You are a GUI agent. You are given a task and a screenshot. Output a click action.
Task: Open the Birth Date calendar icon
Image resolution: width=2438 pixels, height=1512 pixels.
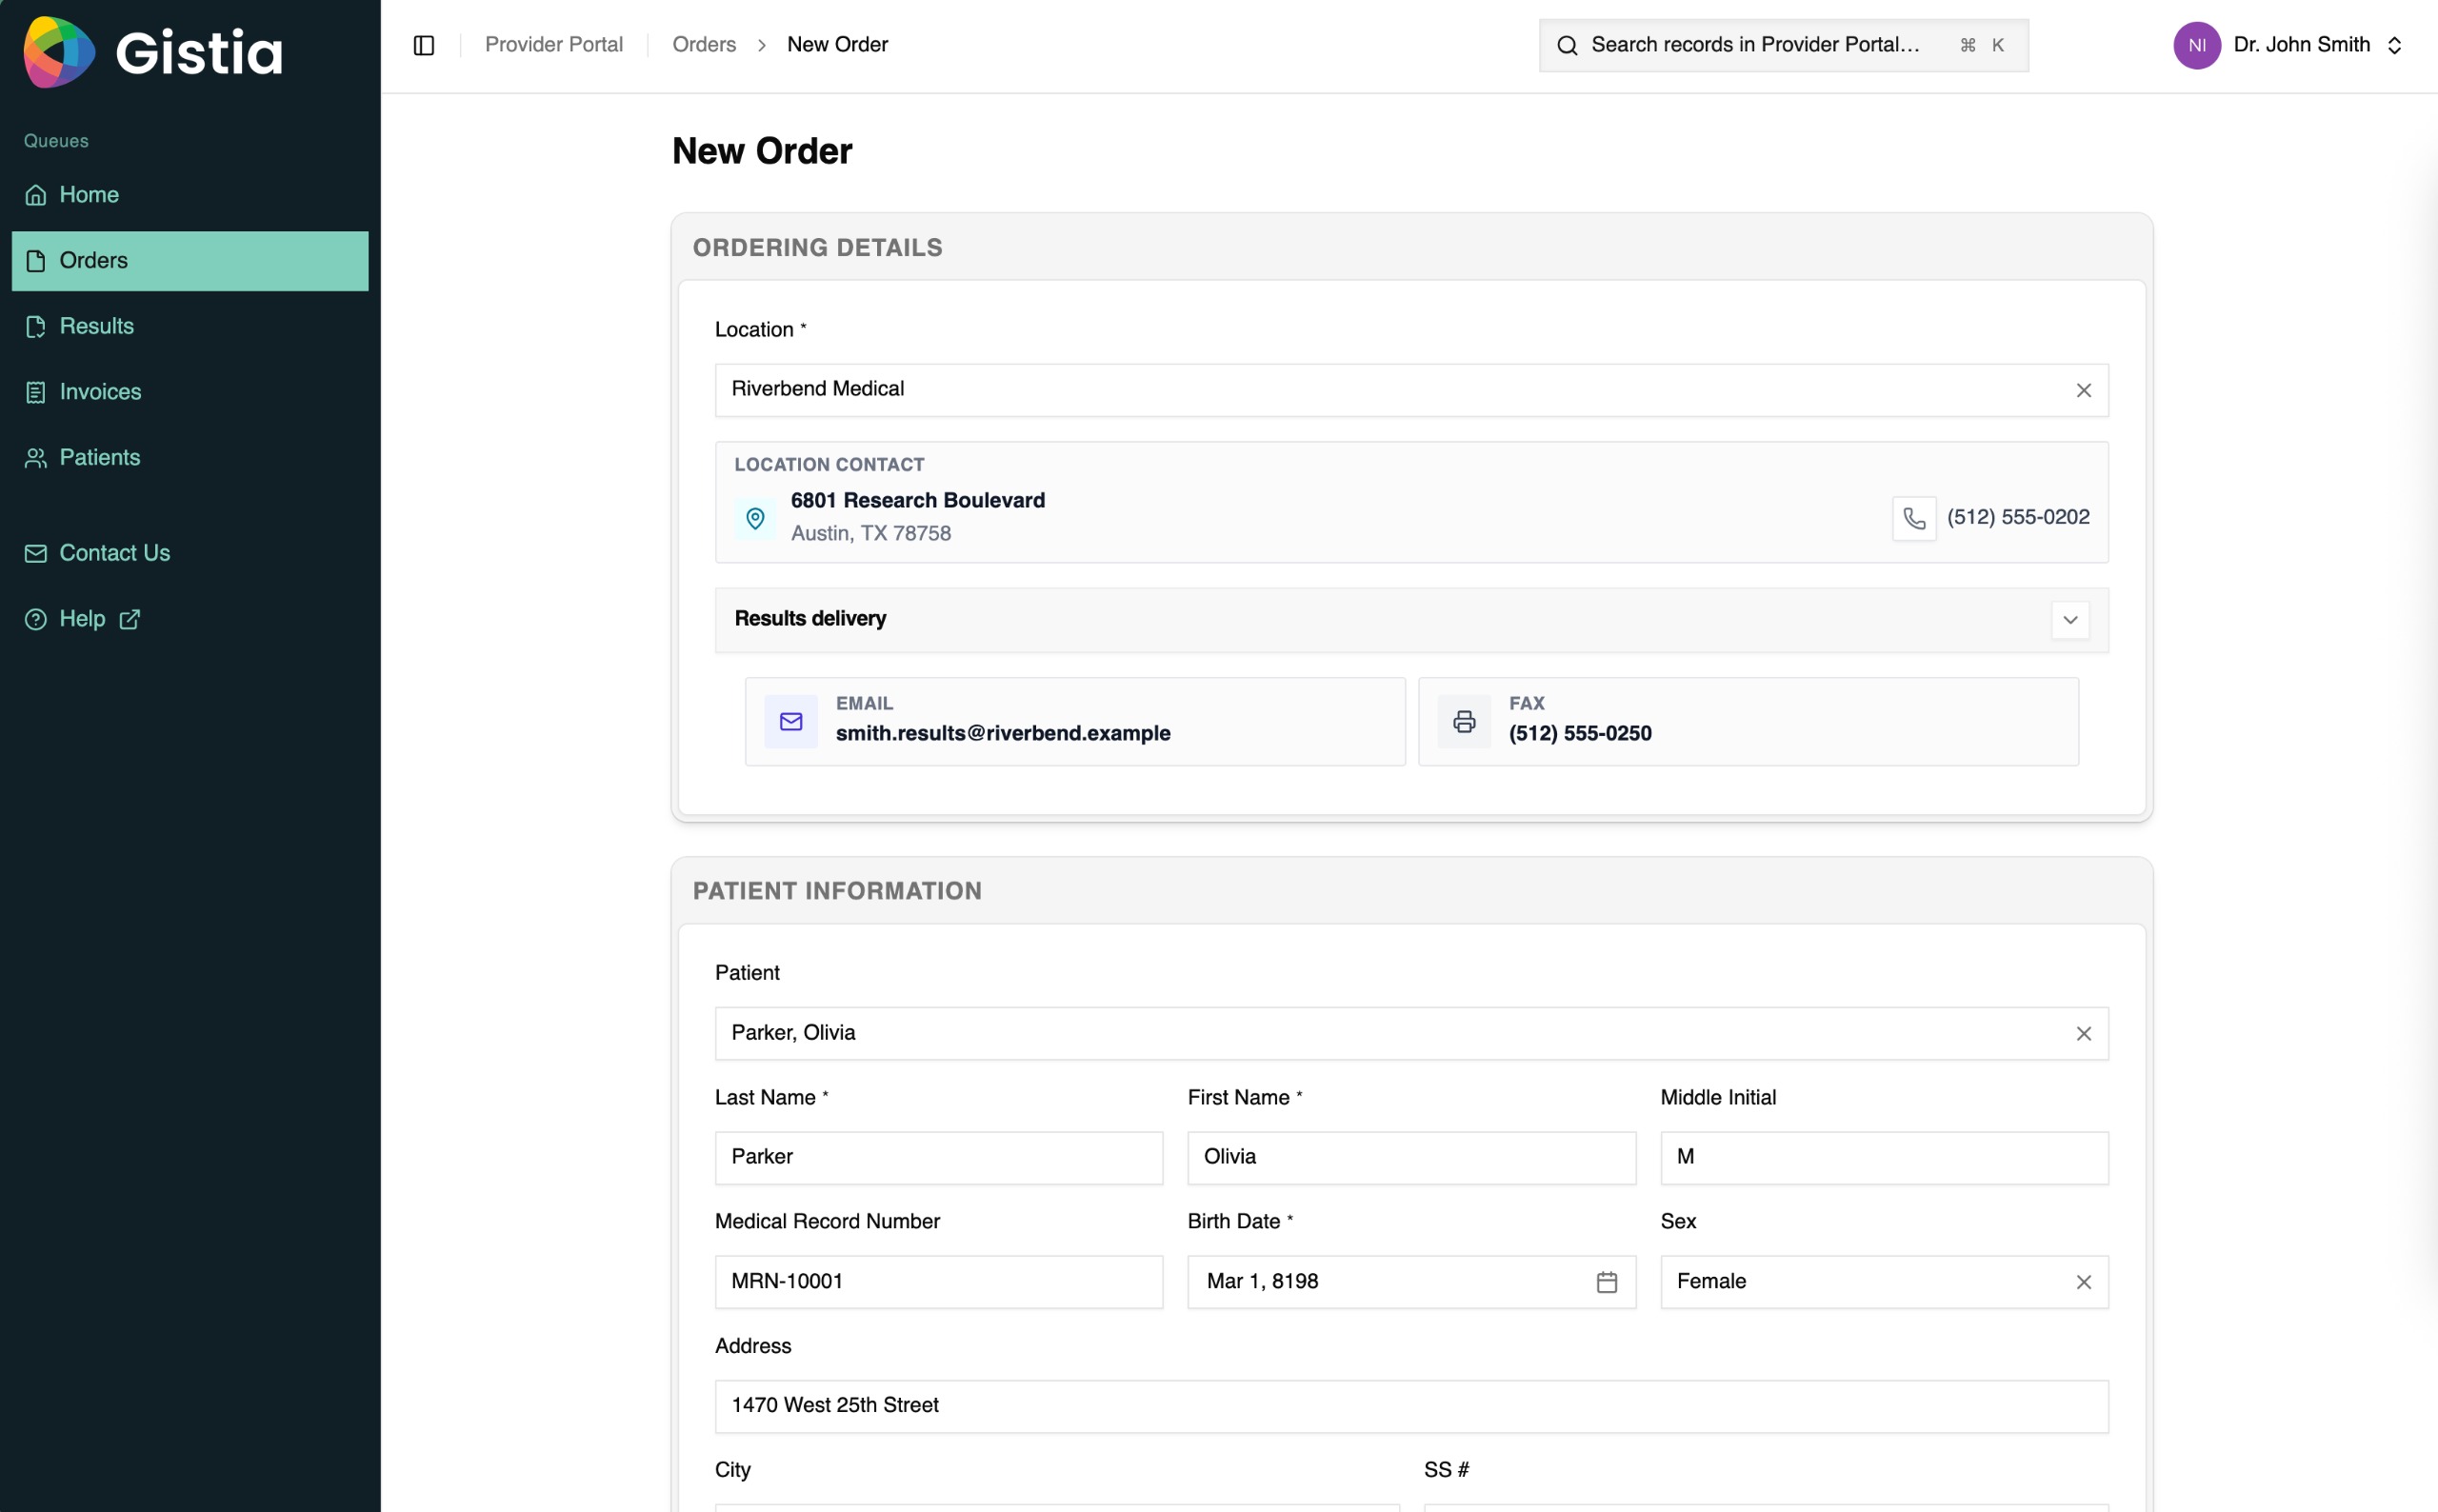(x=1606, y=1282)
